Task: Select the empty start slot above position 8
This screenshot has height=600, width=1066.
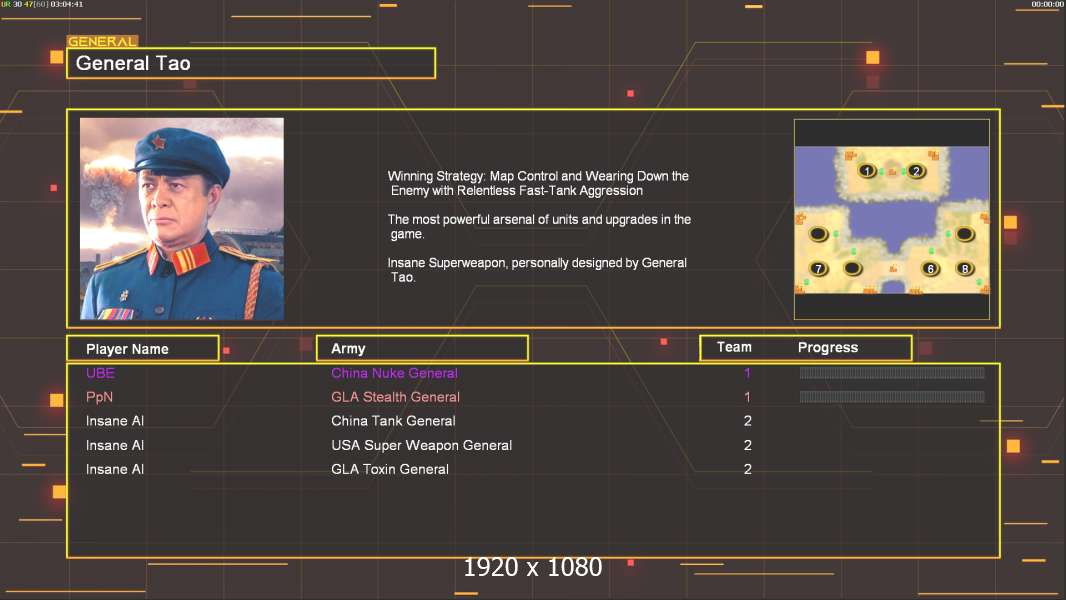Action: click(x=965, y=234)
